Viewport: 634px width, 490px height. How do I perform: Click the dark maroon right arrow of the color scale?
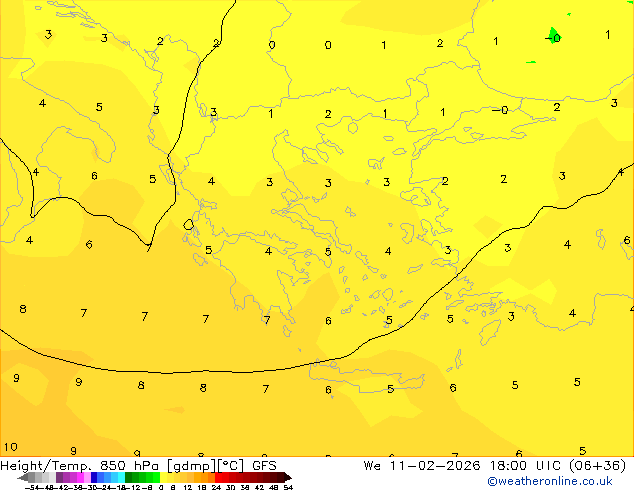tap(288, 477)
